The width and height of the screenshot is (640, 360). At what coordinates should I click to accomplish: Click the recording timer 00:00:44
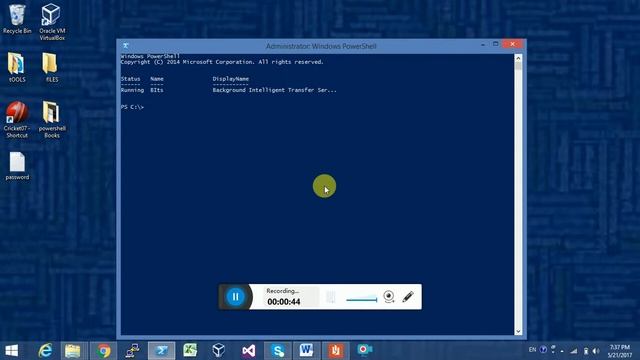pyautogui.click(x=284, y=302)
